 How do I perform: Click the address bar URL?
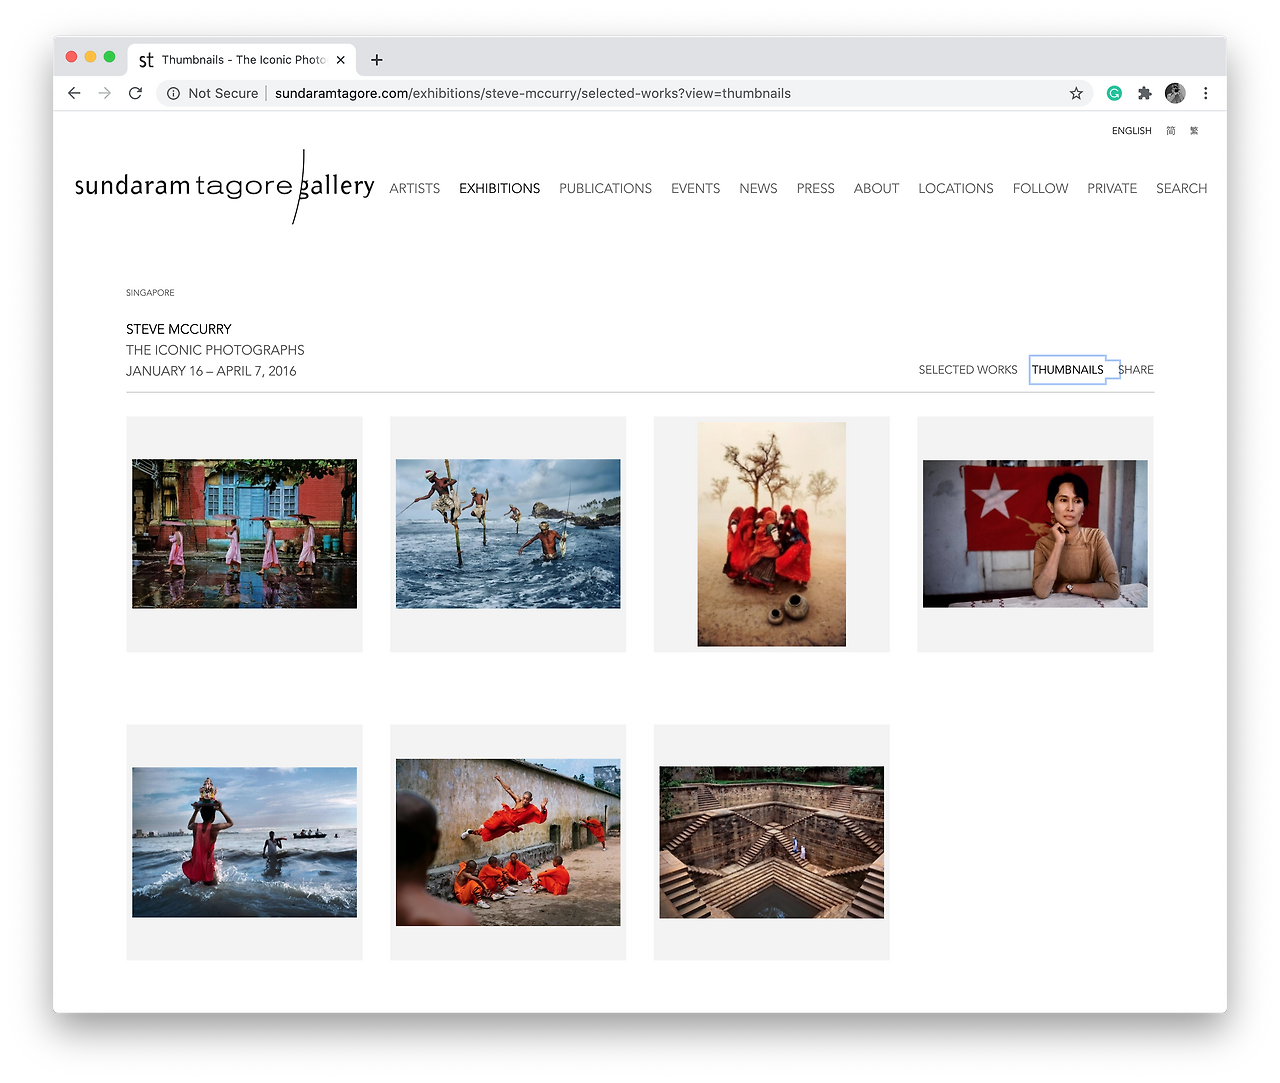coord(533,93)
